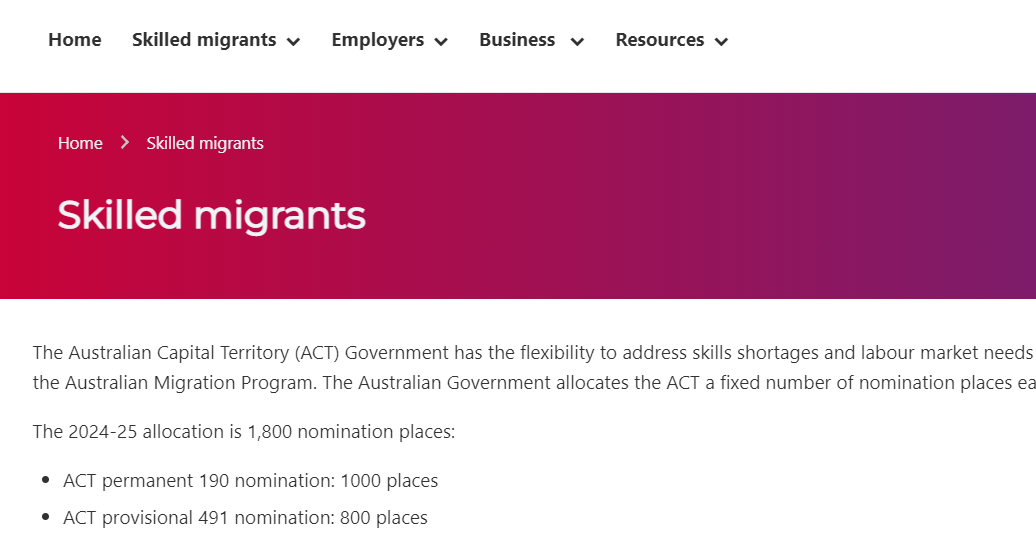Click the 2024-25 allocation sentence
1036x557 pixels.
point(244,431)
